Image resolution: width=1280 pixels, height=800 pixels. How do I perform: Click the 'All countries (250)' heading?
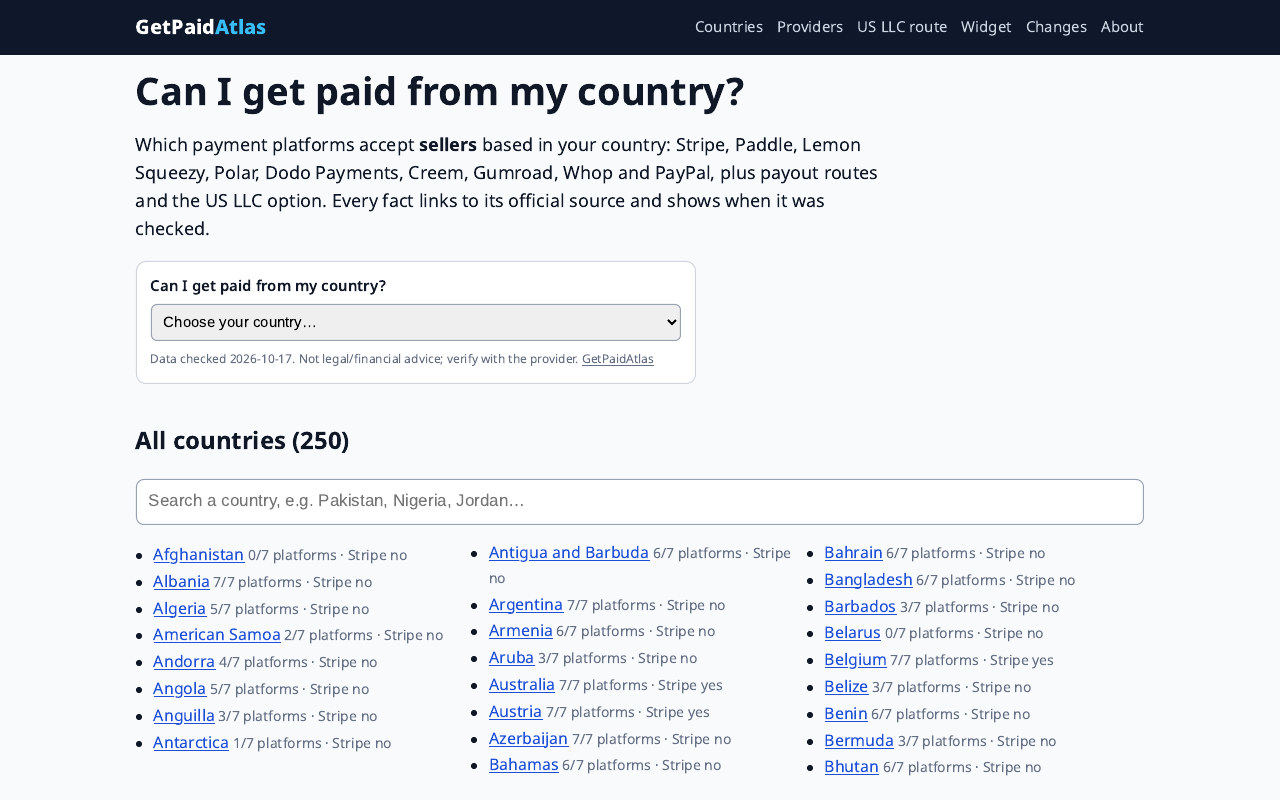[242, 441]
